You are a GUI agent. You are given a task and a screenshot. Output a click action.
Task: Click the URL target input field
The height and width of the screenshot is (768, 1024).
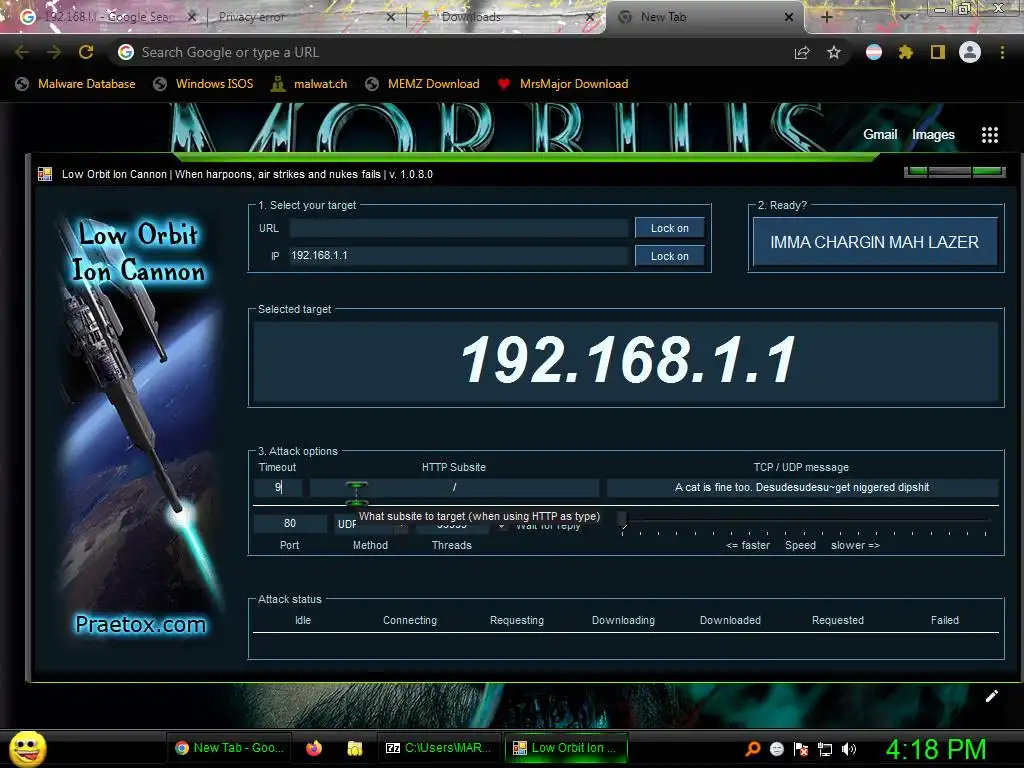click(x=458, y=228)
